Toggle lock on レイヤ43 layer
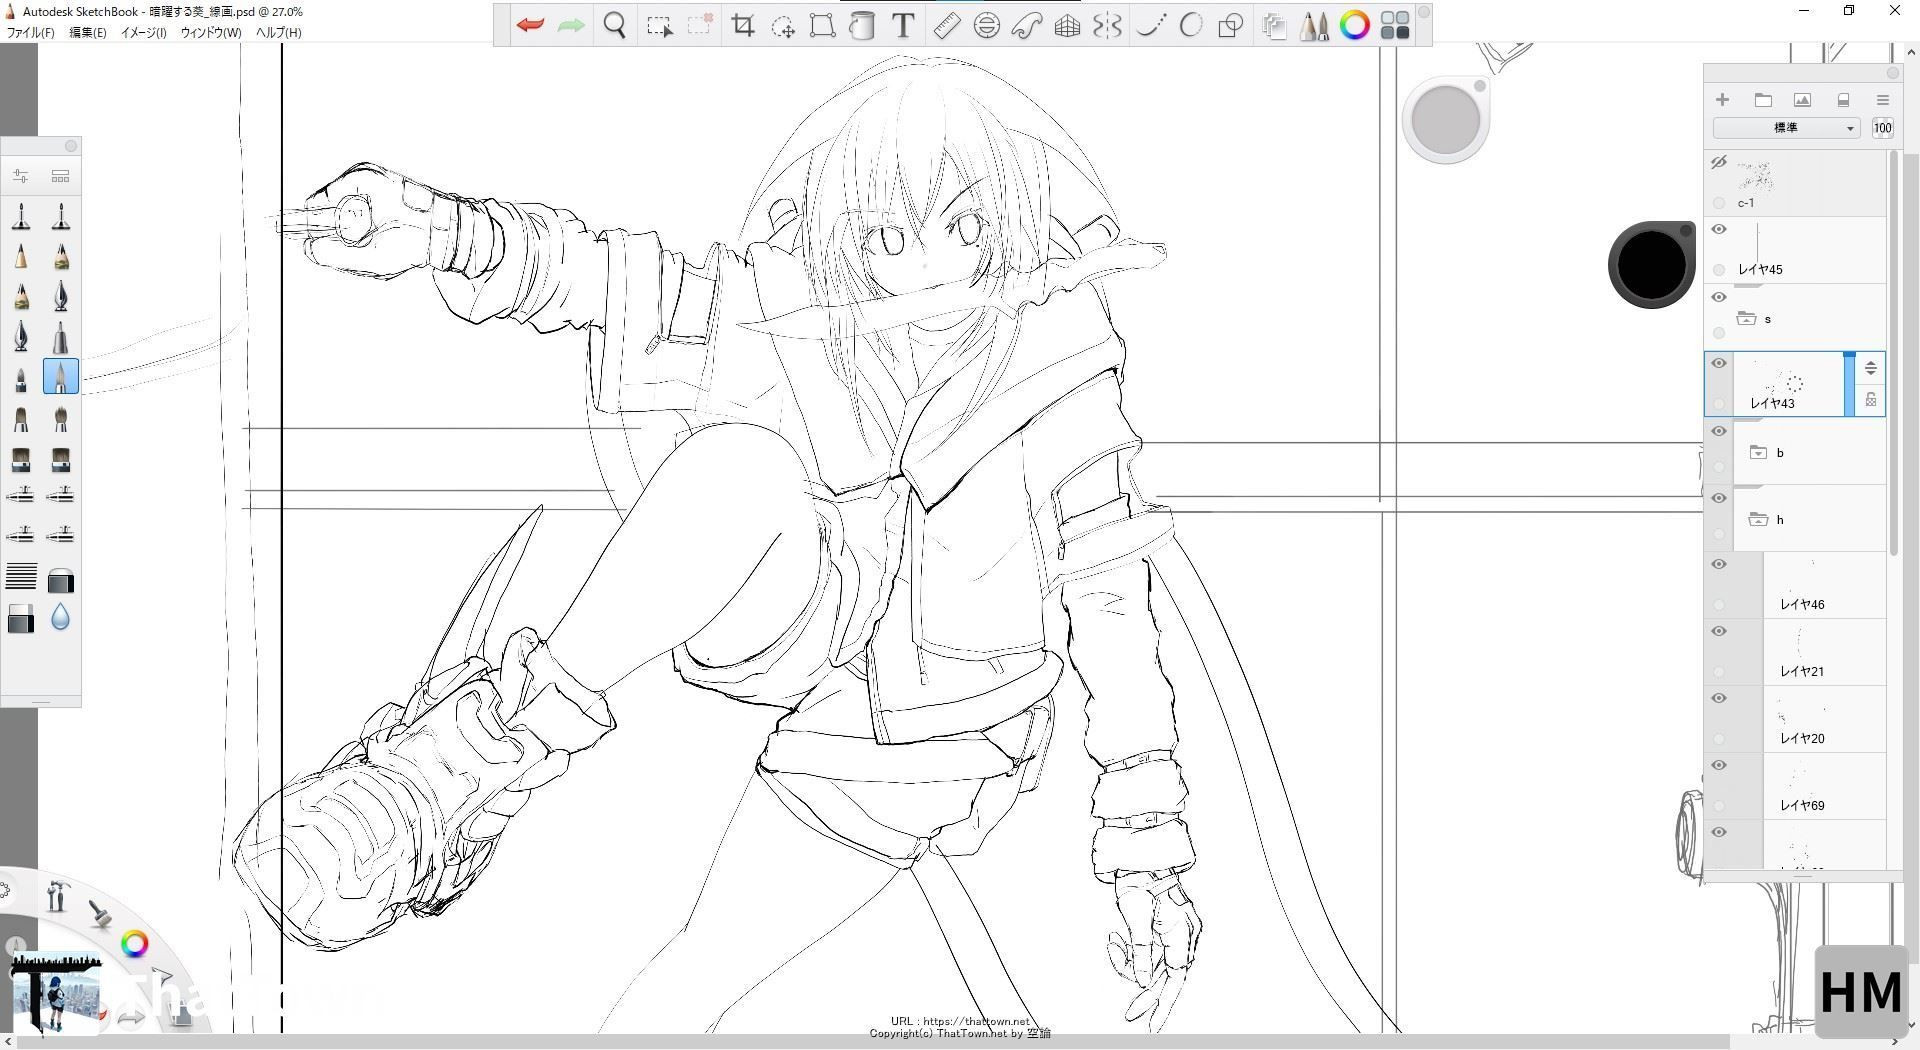 coord(1870,400)
